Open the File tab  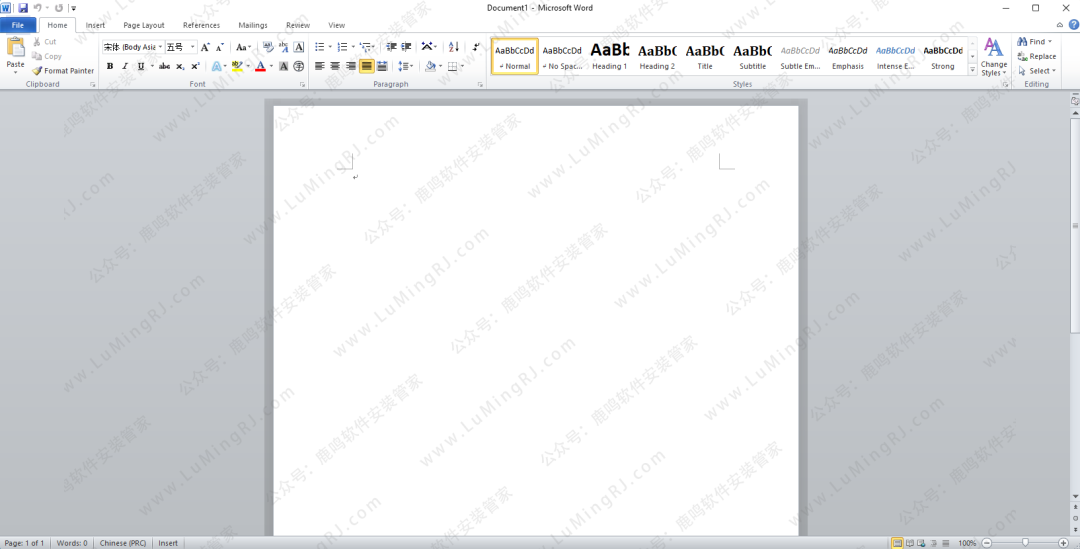(18, 25)
